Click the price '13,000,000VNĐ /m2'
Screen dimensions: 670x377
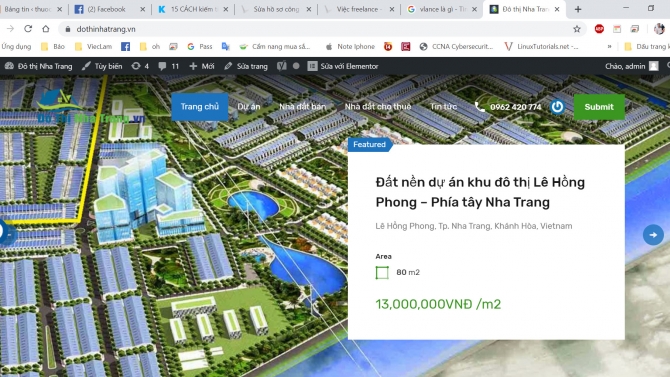pyautogui.click(x=438, y=304)
